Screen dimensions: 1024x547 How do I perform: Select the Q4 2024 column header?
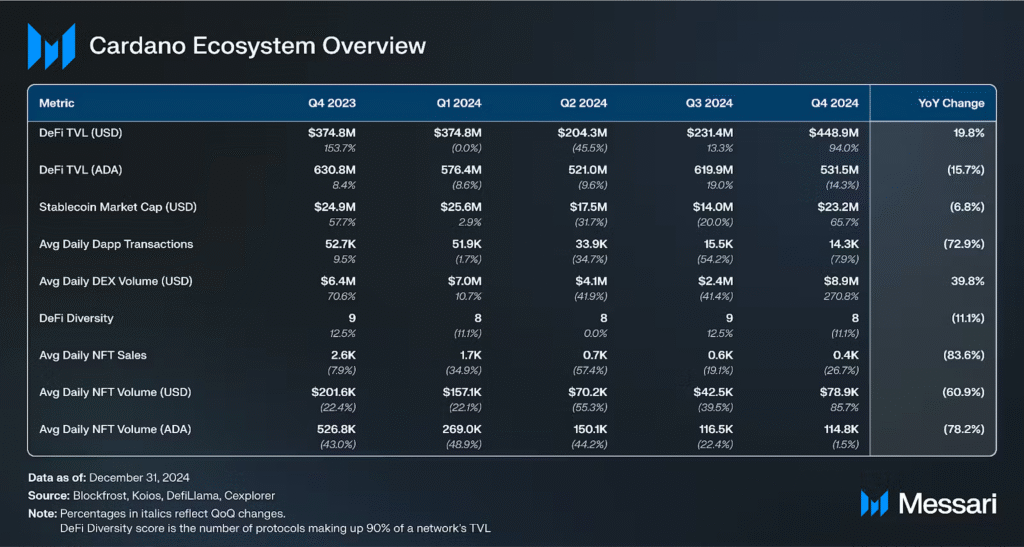[835, 103]
